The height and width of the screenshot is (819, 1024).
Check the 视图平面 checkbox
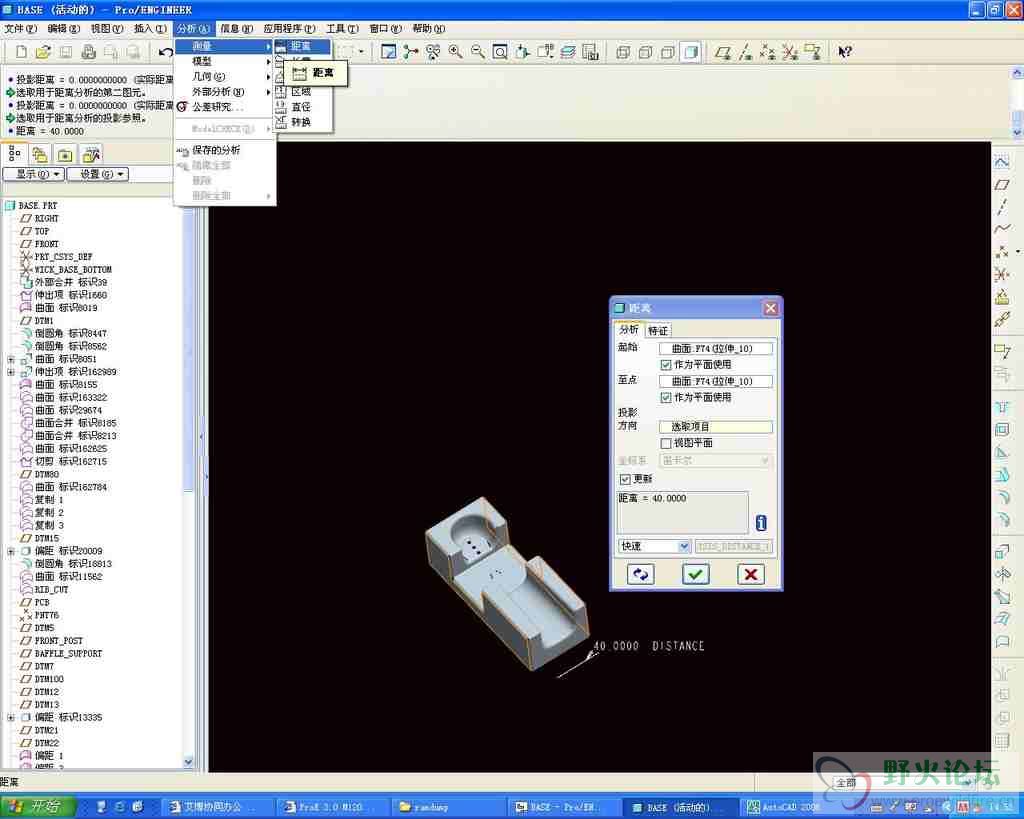coord(666,443)
